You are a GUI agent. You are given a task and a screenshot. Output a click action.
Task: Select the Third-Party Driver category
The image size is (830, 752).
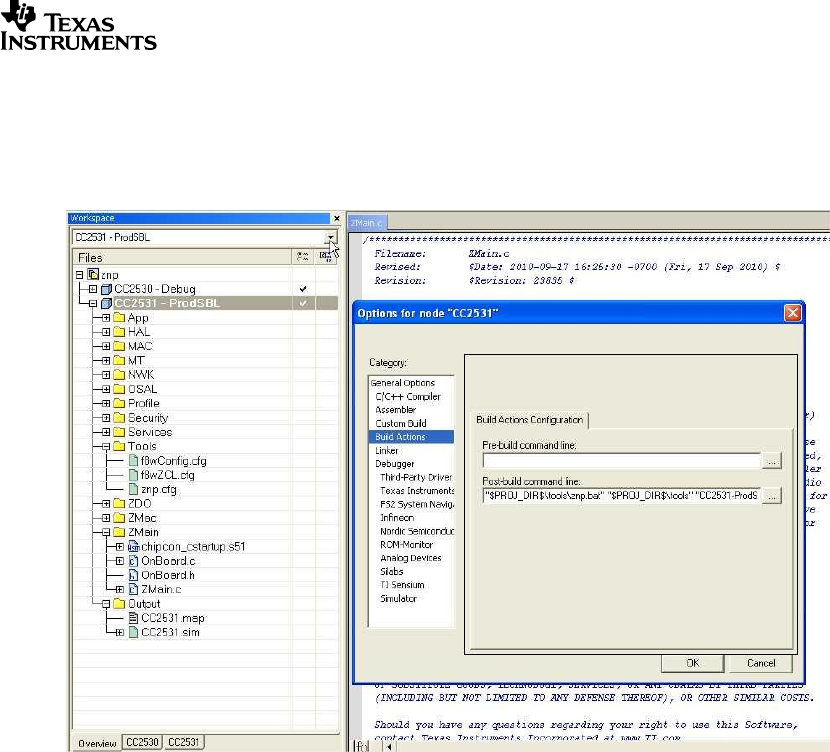[x=416, y=477]
